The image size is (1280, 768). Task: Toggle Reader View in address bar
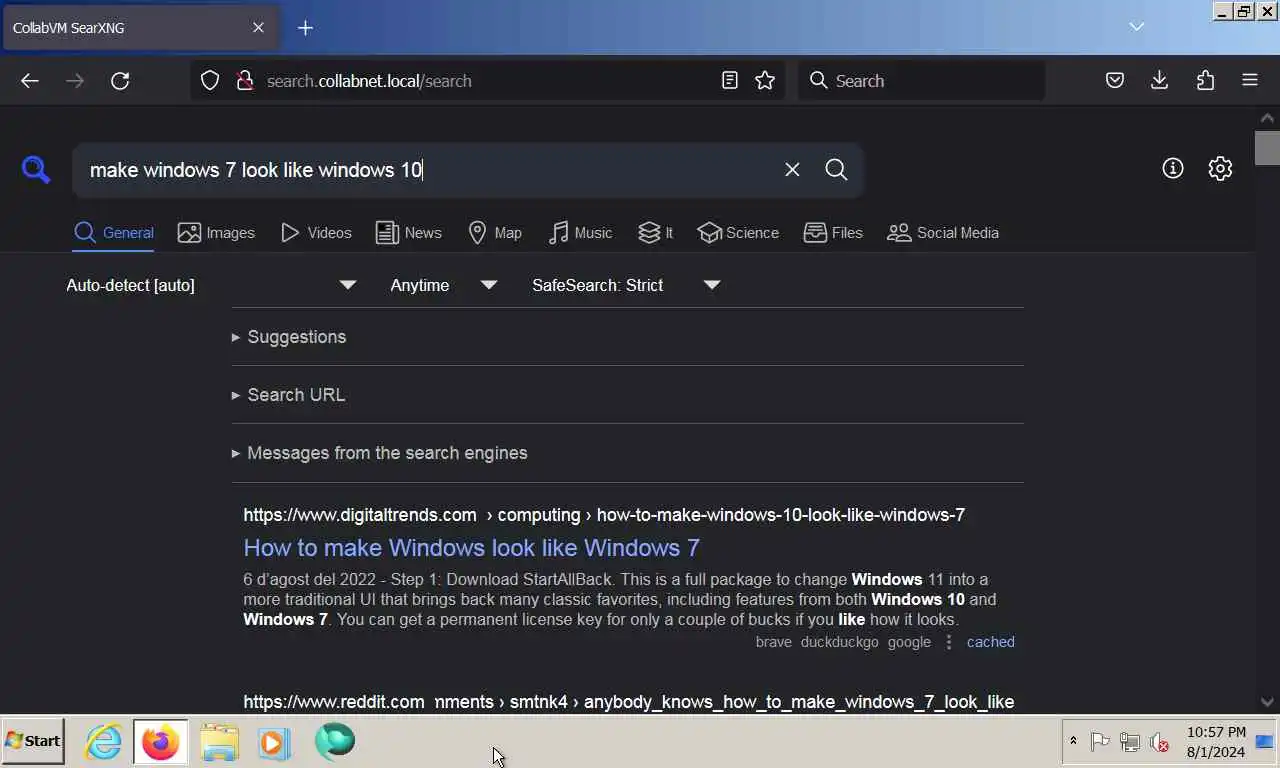click(x=730, y=81)
